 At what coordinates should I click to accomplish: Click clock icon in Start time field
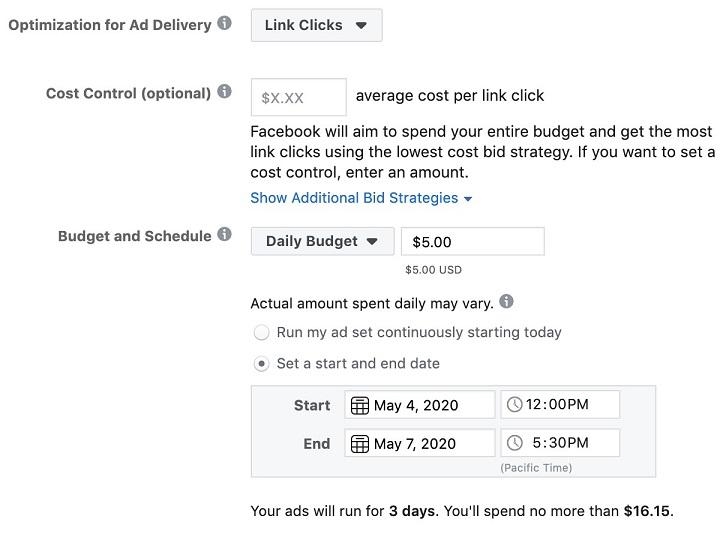[514, 405]
